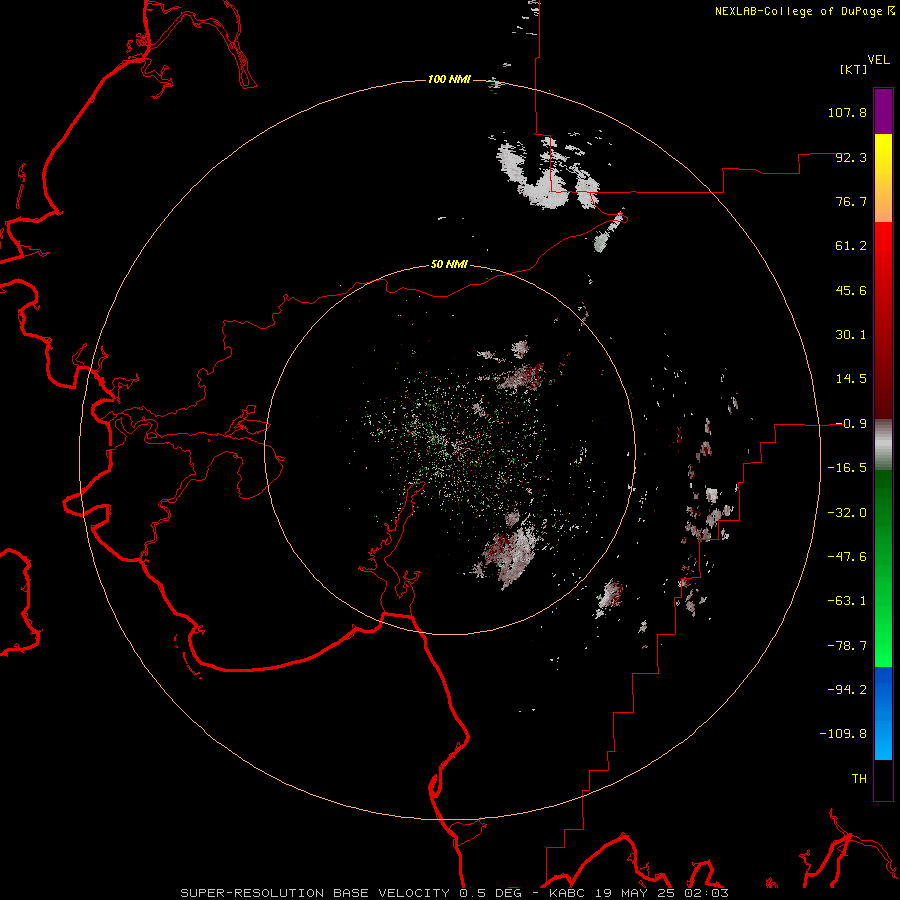Click the KABC 19 MAY 25 02:03 timestamp
The width and height of the screenshot is (900, 900).
click(x=639, y=893)
